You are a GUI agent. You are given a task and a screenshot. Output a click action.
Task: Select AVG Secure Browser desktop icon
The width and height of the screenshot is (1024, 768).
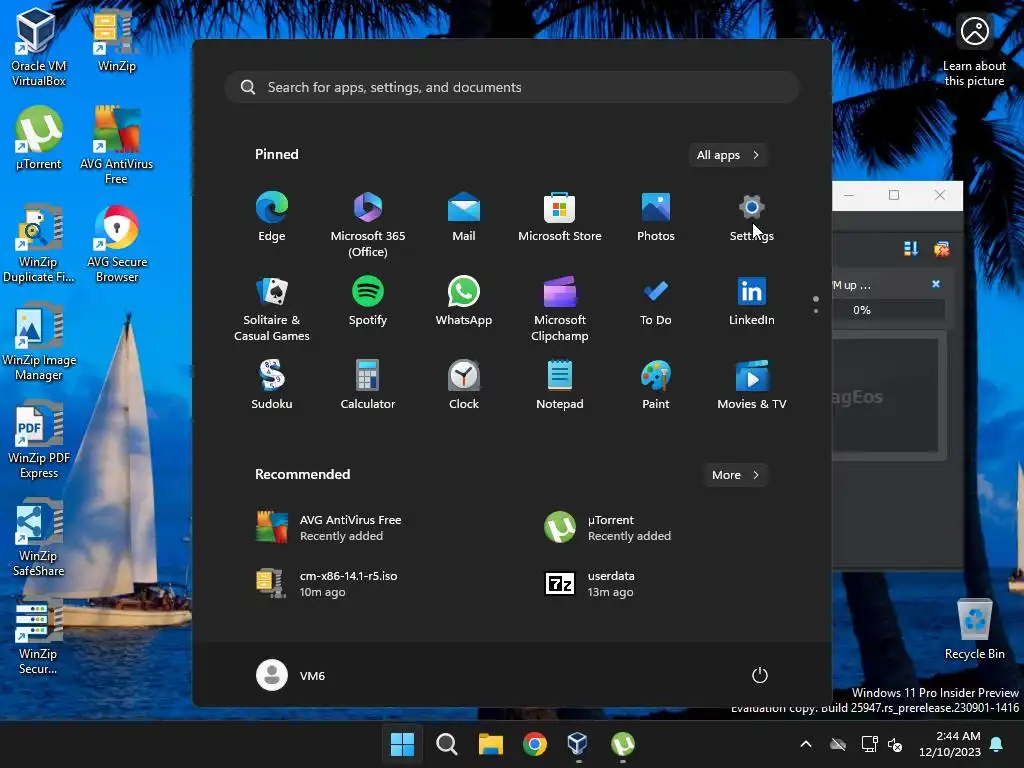(x=117, y=243)
